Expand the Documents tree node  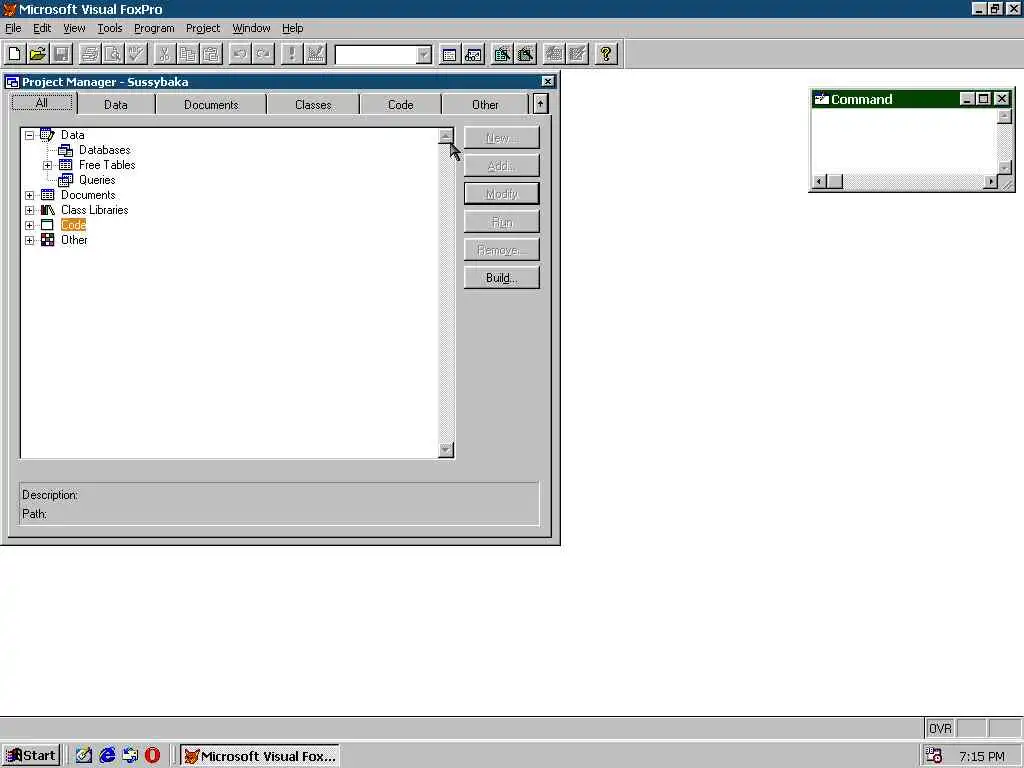pyautogui.click(x=29, y=195)
